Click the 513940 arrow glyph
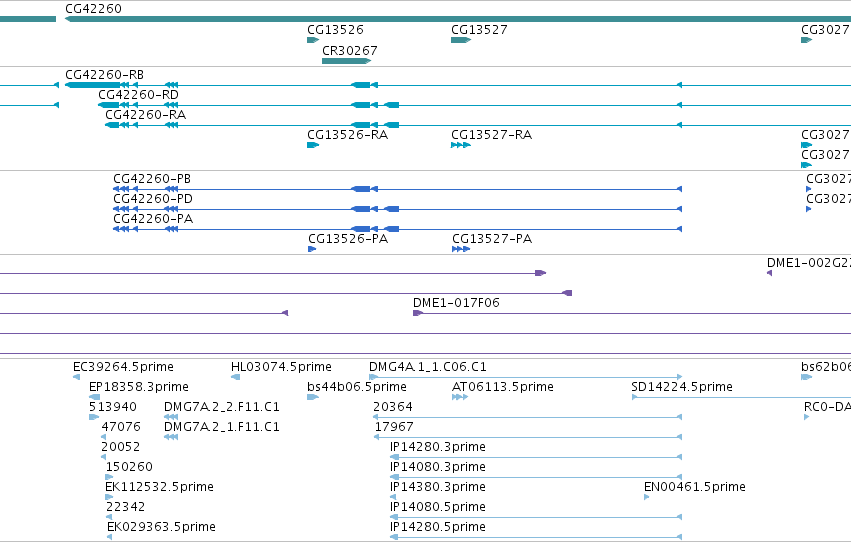The width and height of the screenshot is (851, 542). (x=94, y=417)
